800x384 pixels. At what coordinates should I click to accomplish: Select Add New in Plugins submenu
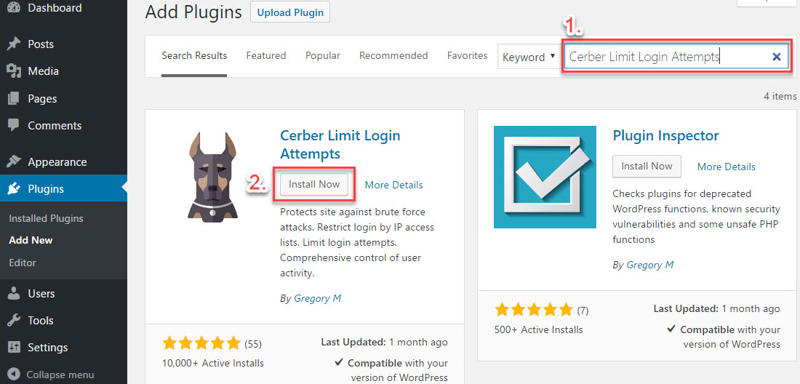(x=31, y=241)
